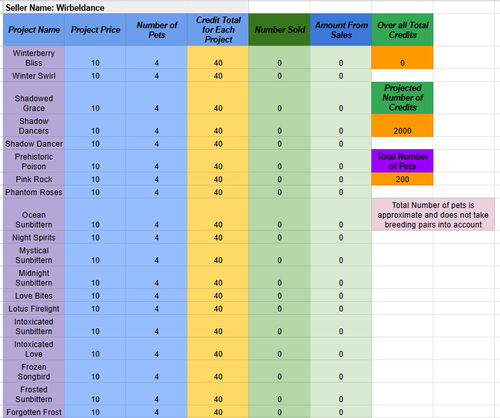The height and width of the screenshot is (418, 500).
Task: Select Winter Swirl number of pets 4
Action: pos(157,76)
